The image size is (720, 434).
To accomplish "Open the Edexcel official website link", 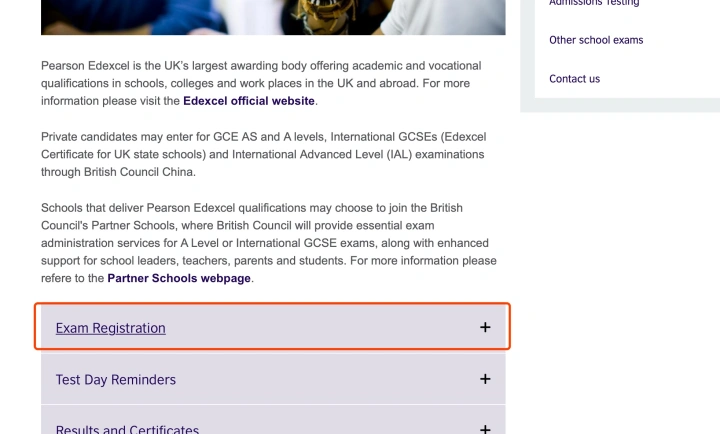I will 249,101.
